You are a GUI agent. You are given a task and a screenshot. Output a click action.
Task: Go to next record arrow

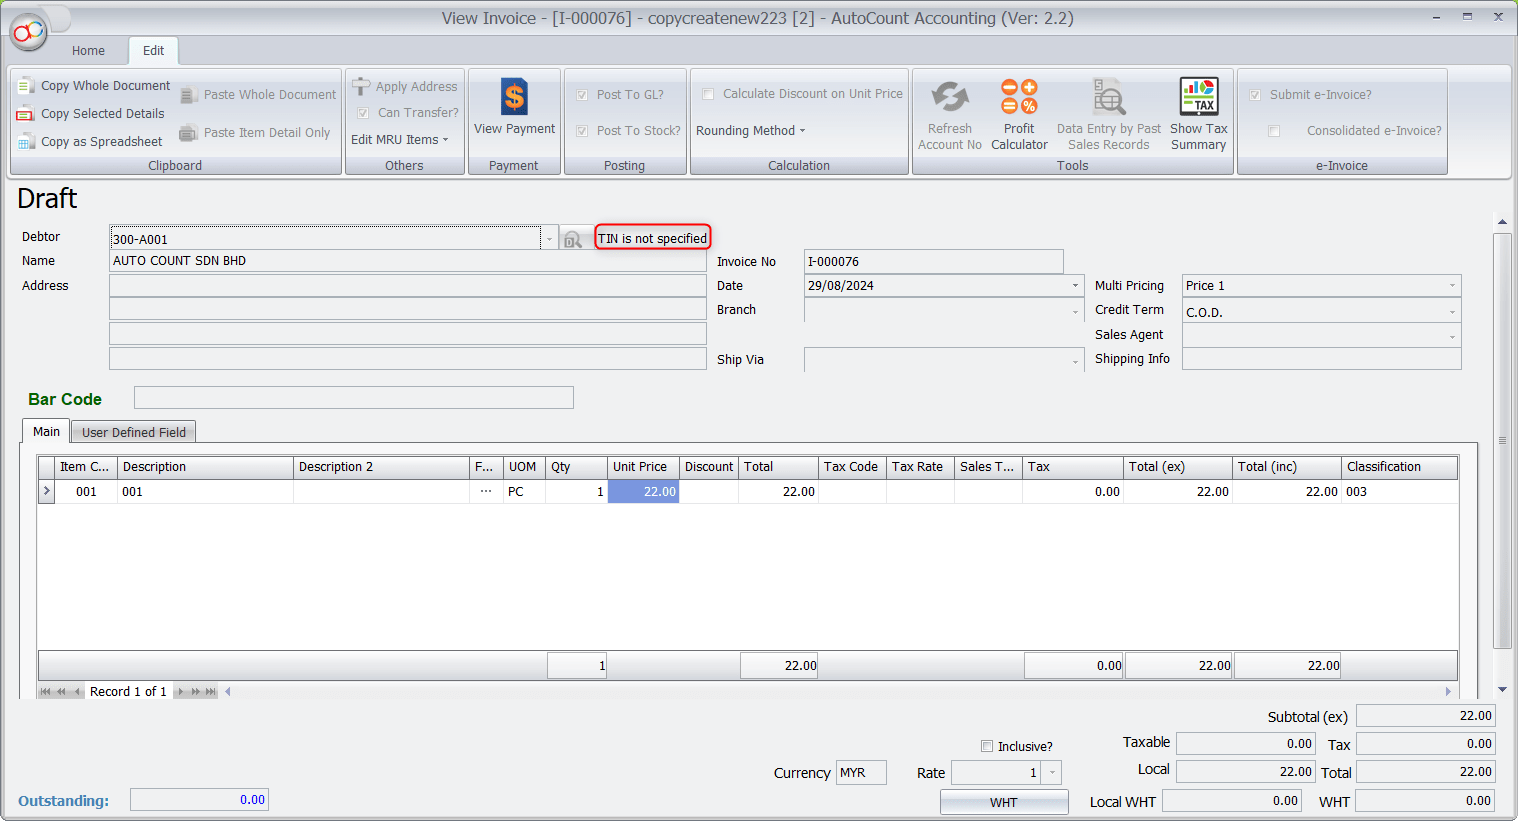coord(180,692)
